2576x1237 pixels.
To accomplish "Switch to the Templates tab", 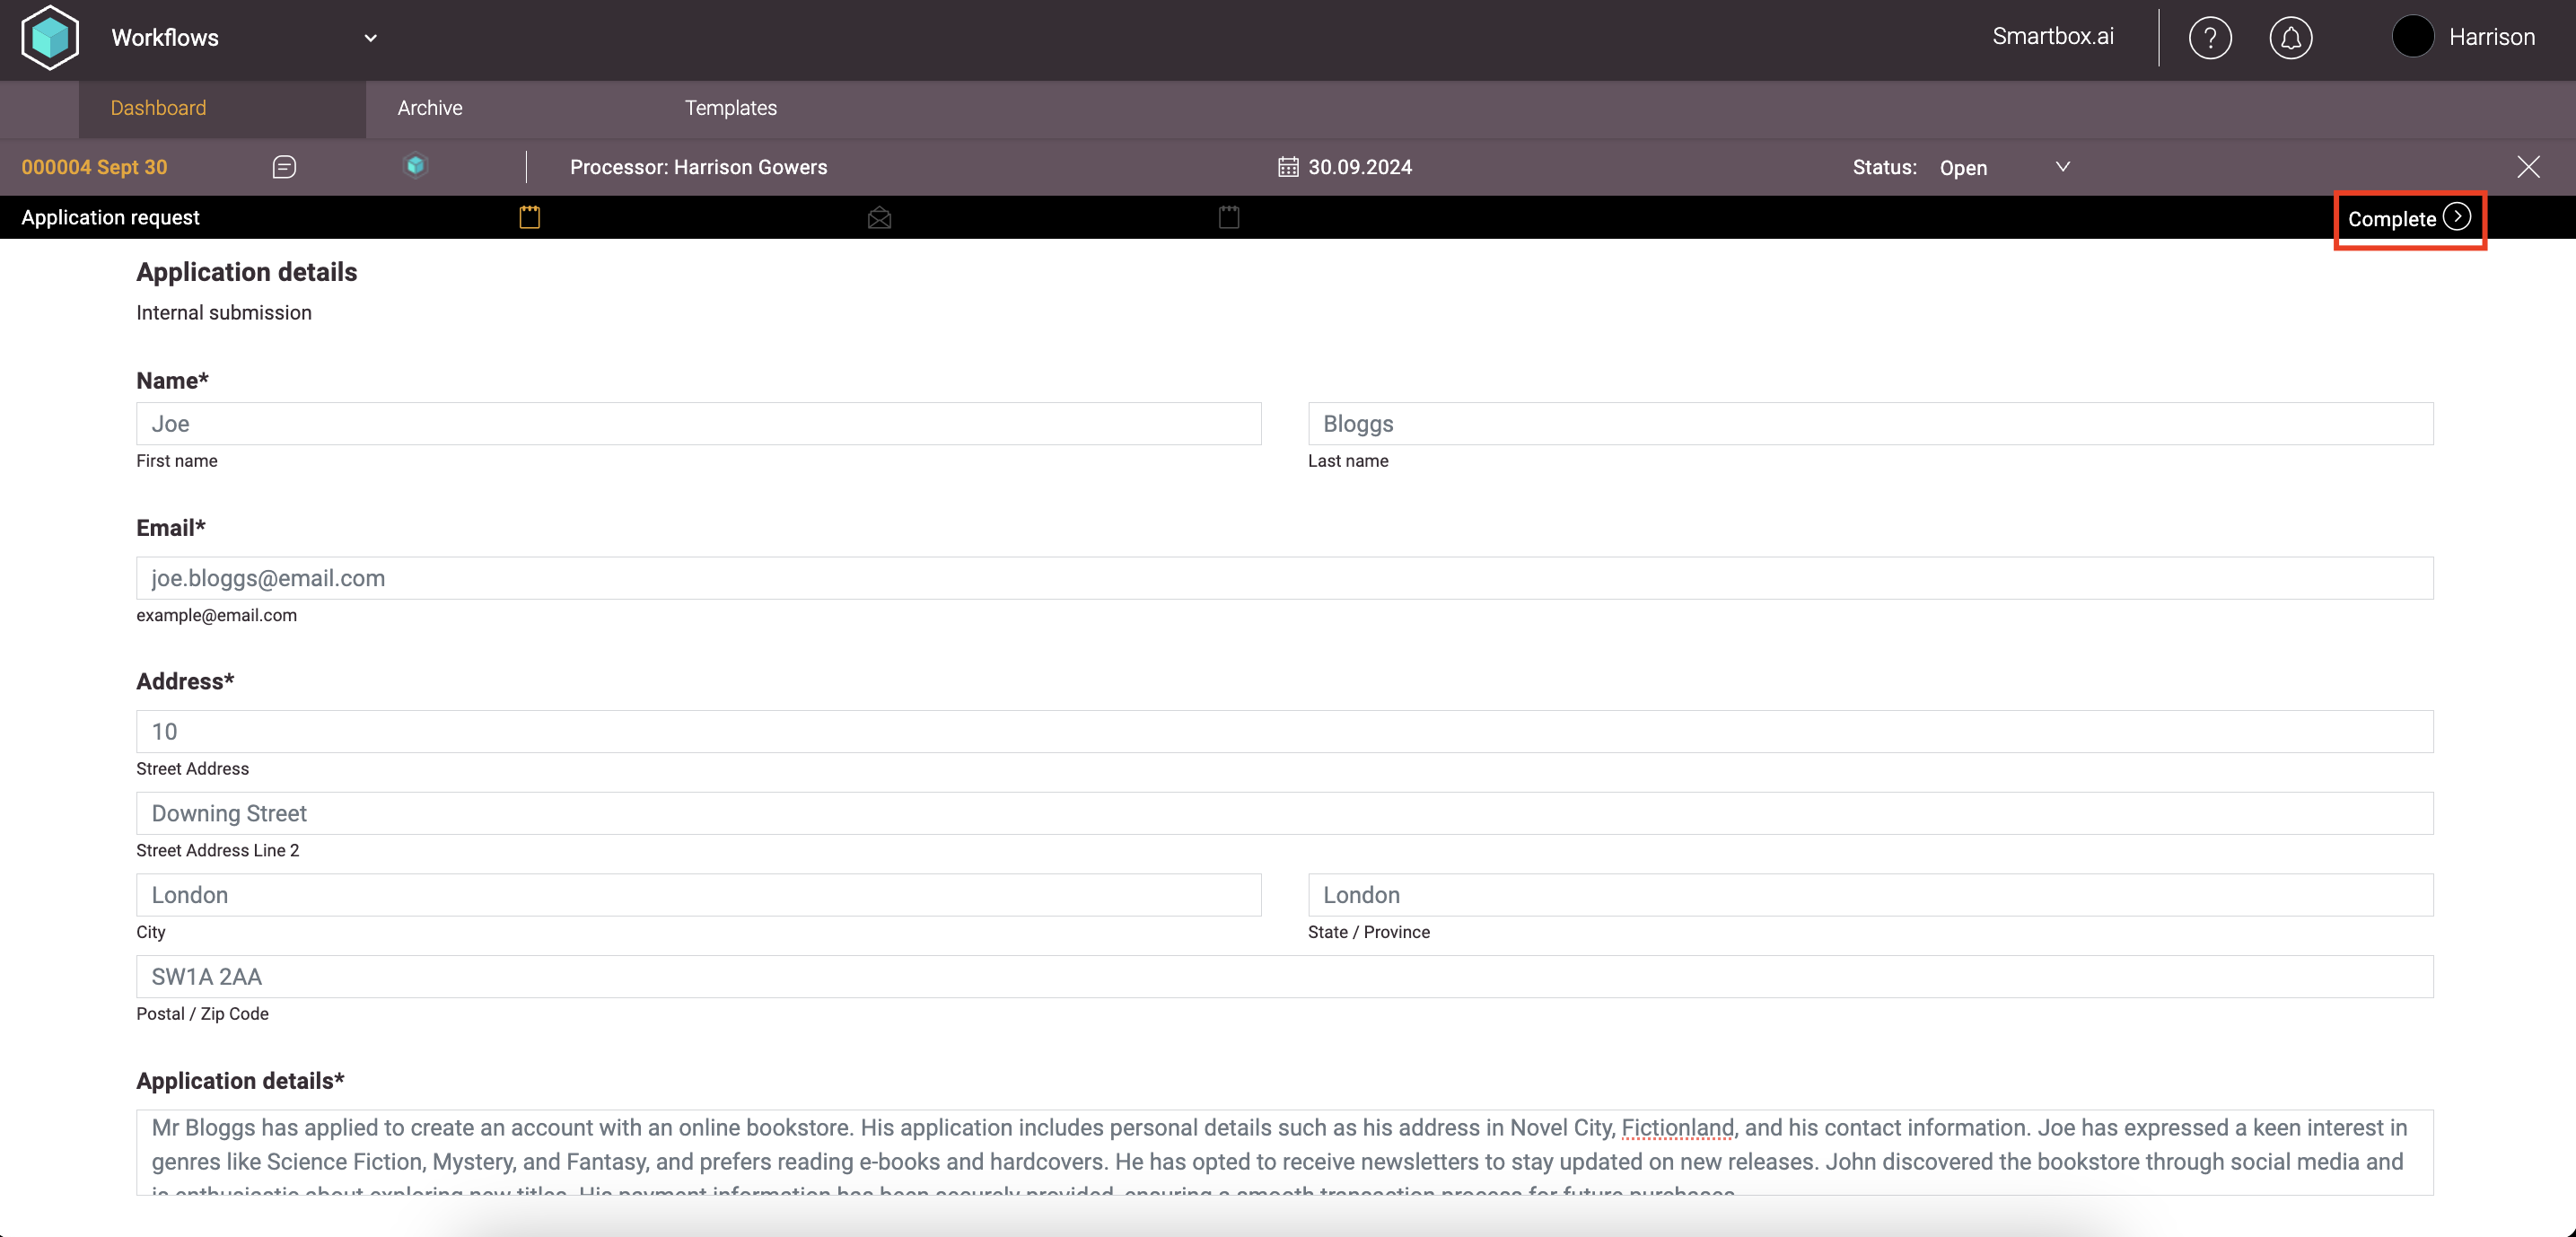I will (730, 108).
